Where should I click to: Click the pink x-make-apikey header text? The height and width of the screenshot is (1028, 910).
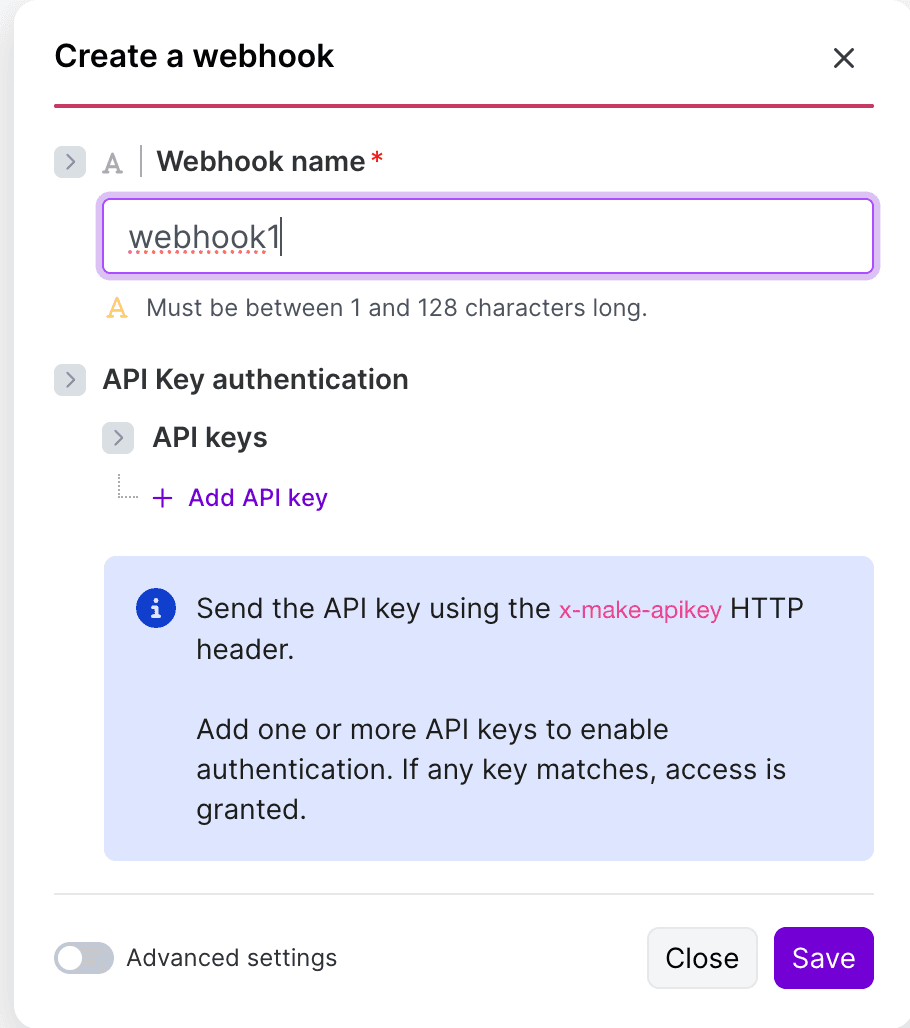pos(640,610)
